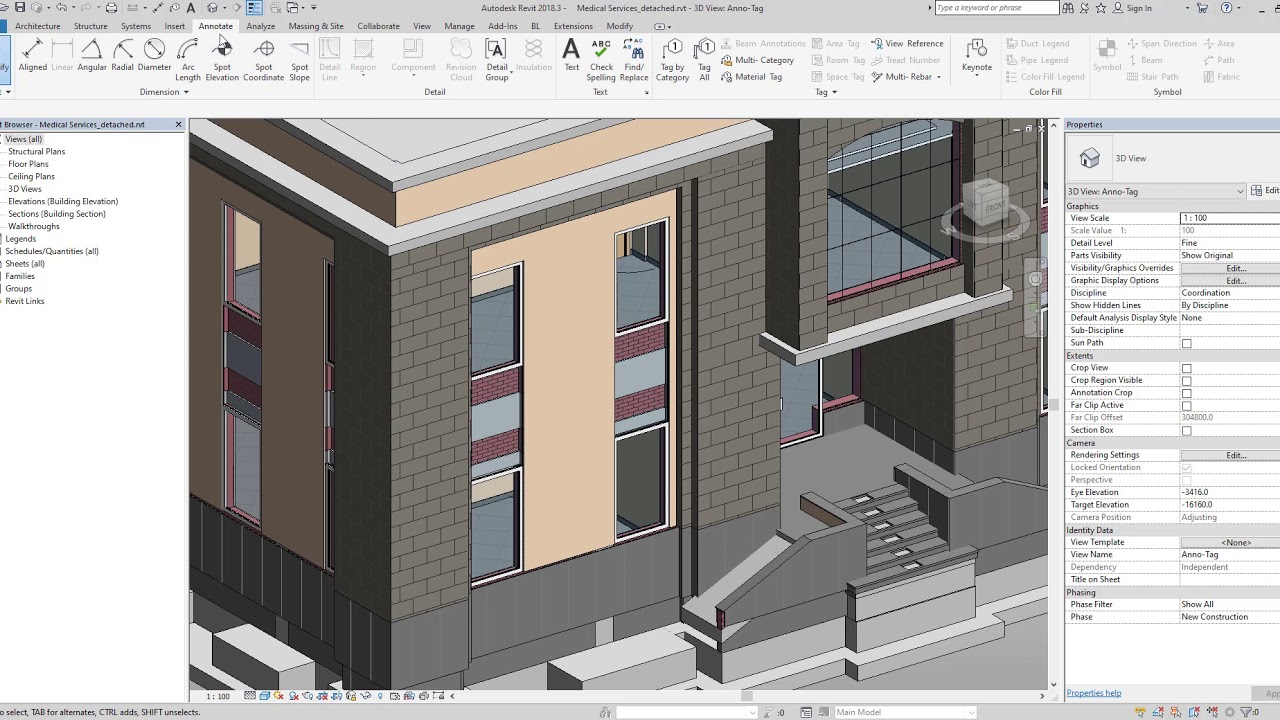Select Schedules/Quantities (all) in the browser
The image size is (1280, 720).
click(x=52, y=251)
